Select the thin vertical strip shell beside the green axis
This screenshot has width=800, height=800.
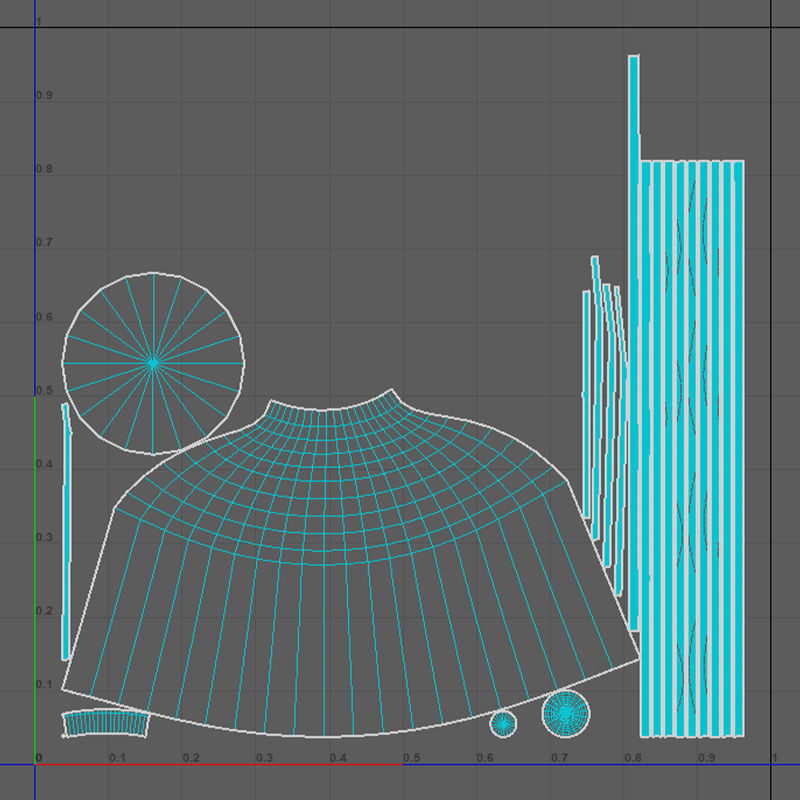(x=66, y=531)
